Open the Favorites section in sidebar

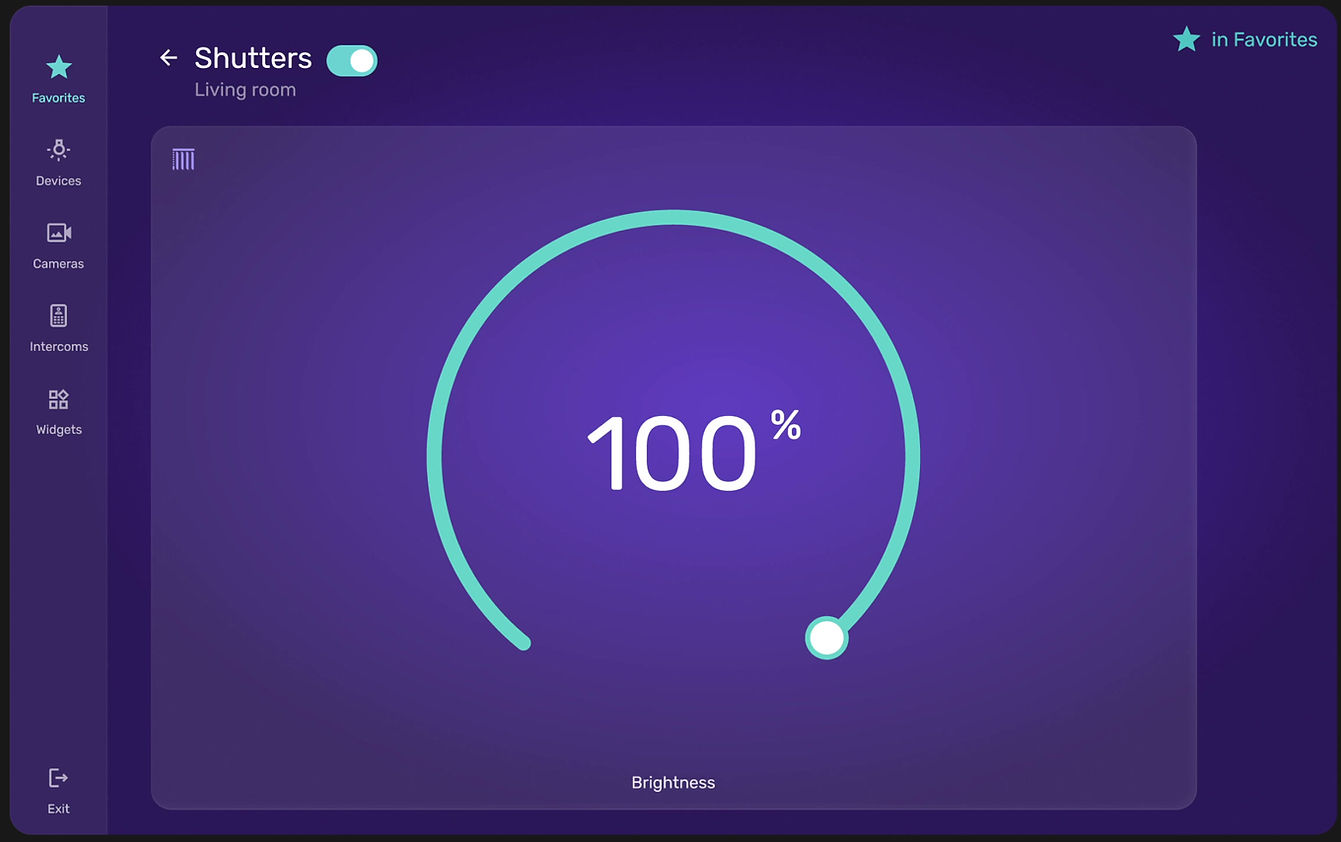[58, 80]
